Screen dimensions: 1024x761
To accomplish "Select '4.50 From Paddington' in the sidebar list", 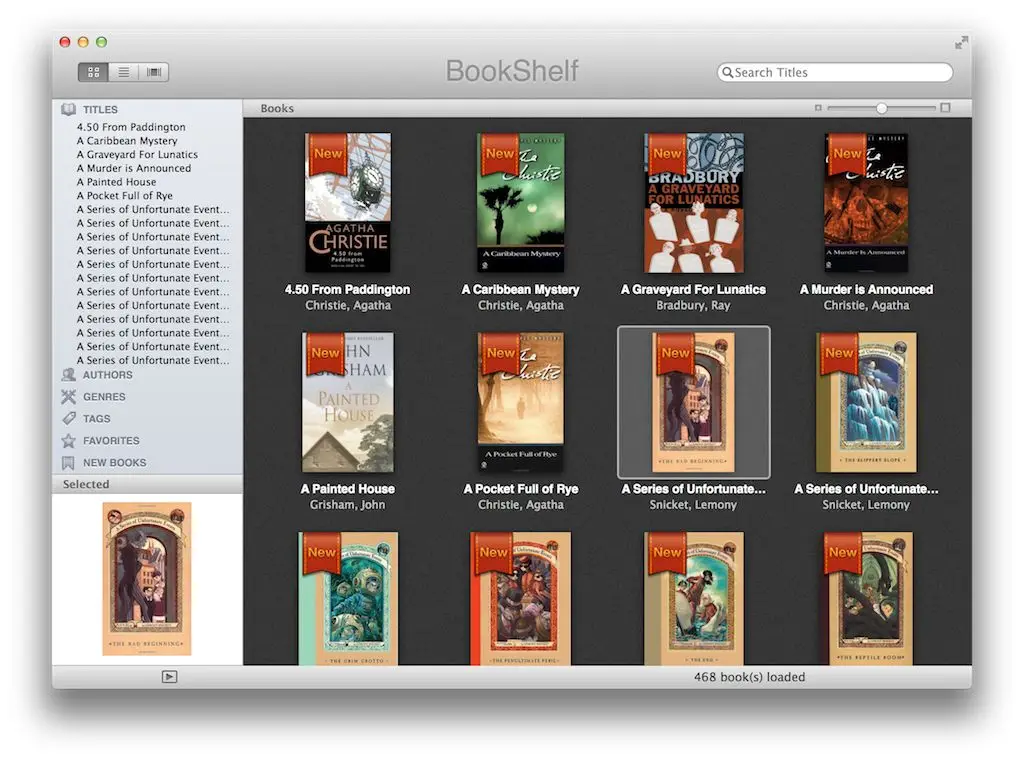I will click(x=131, y=127).
